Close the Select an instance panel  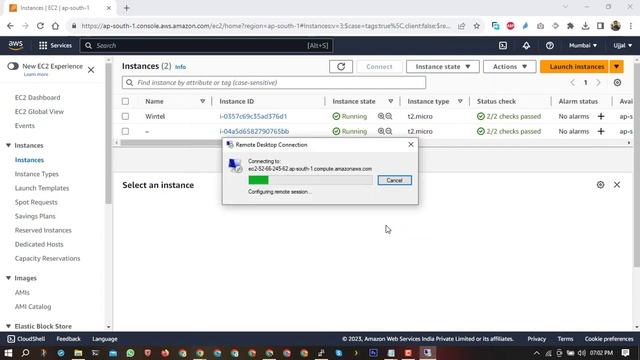[x=617, y=184]
